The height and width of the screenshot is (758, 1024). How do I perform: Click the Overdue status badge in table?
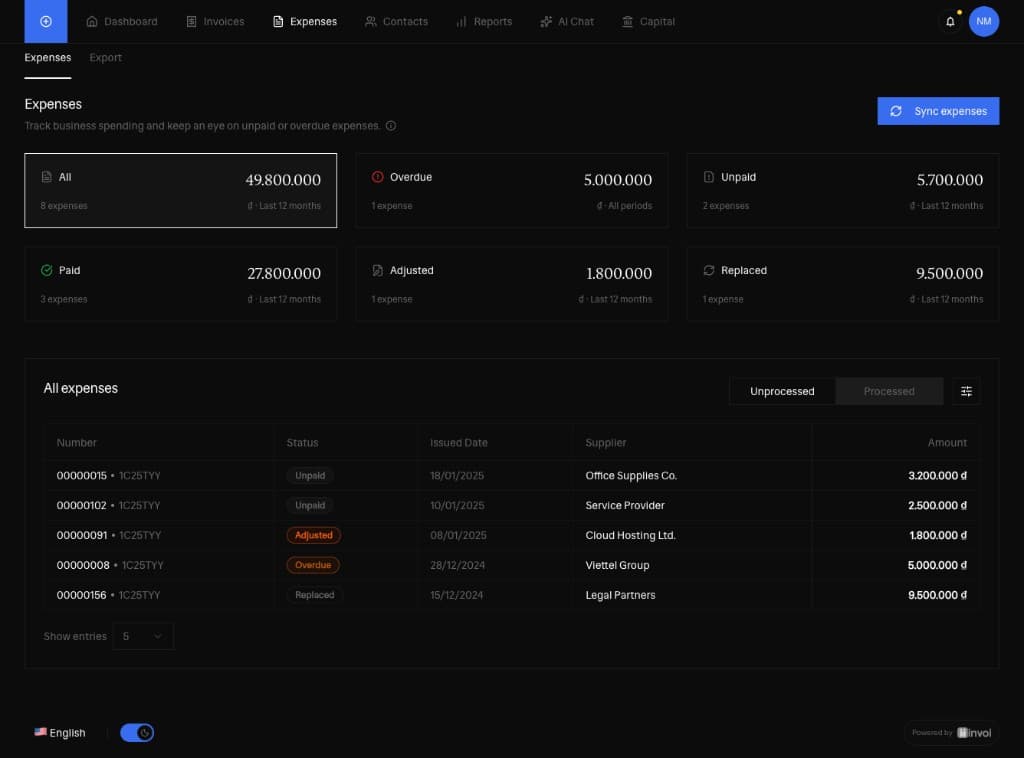(x=313, y=565)
